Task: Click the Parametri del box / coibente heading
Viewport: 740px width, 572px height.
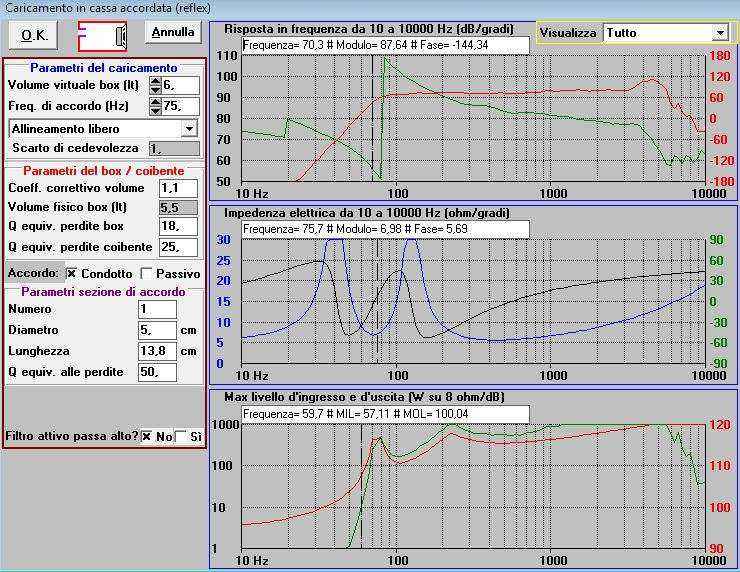Action: click(x=104, y=171)
